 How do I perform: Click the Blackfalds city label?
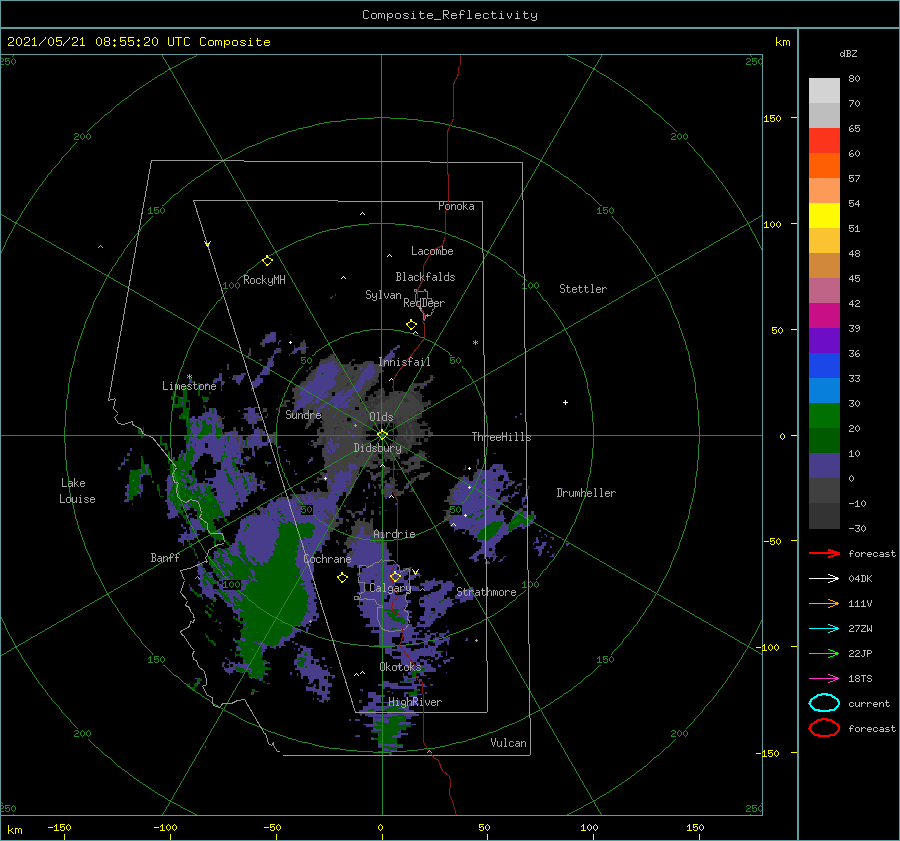425,277
